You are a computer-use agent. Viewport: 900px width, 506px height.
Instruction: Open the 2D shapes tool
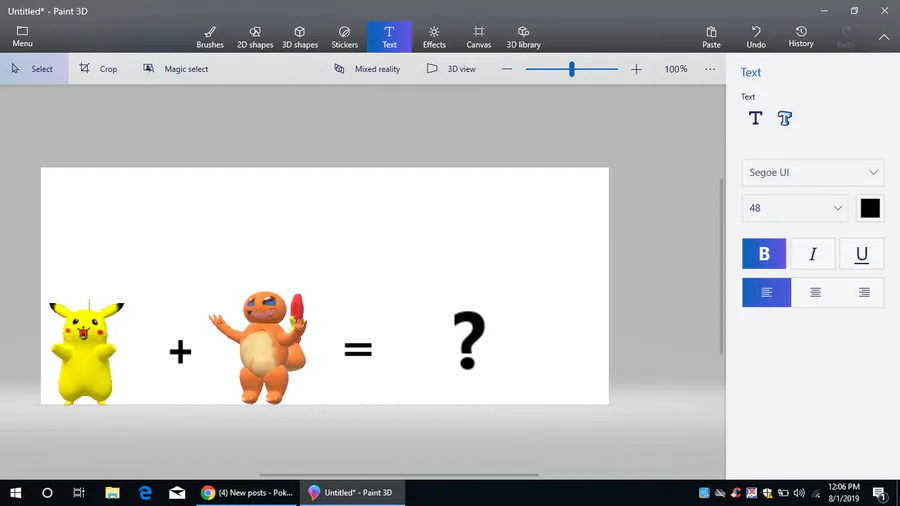(x=255, y=37)
